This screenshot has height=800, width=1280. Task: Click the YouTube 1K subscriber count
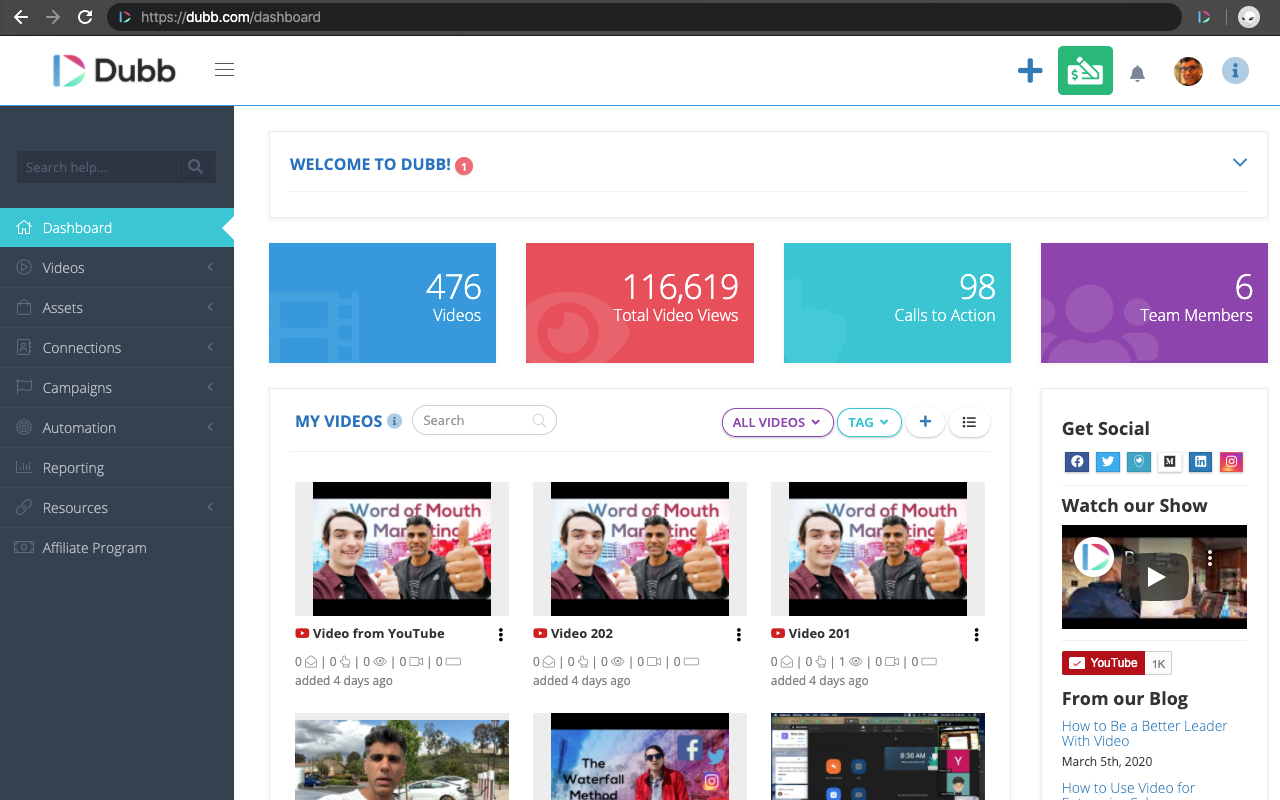click(x=1158, y=663)
